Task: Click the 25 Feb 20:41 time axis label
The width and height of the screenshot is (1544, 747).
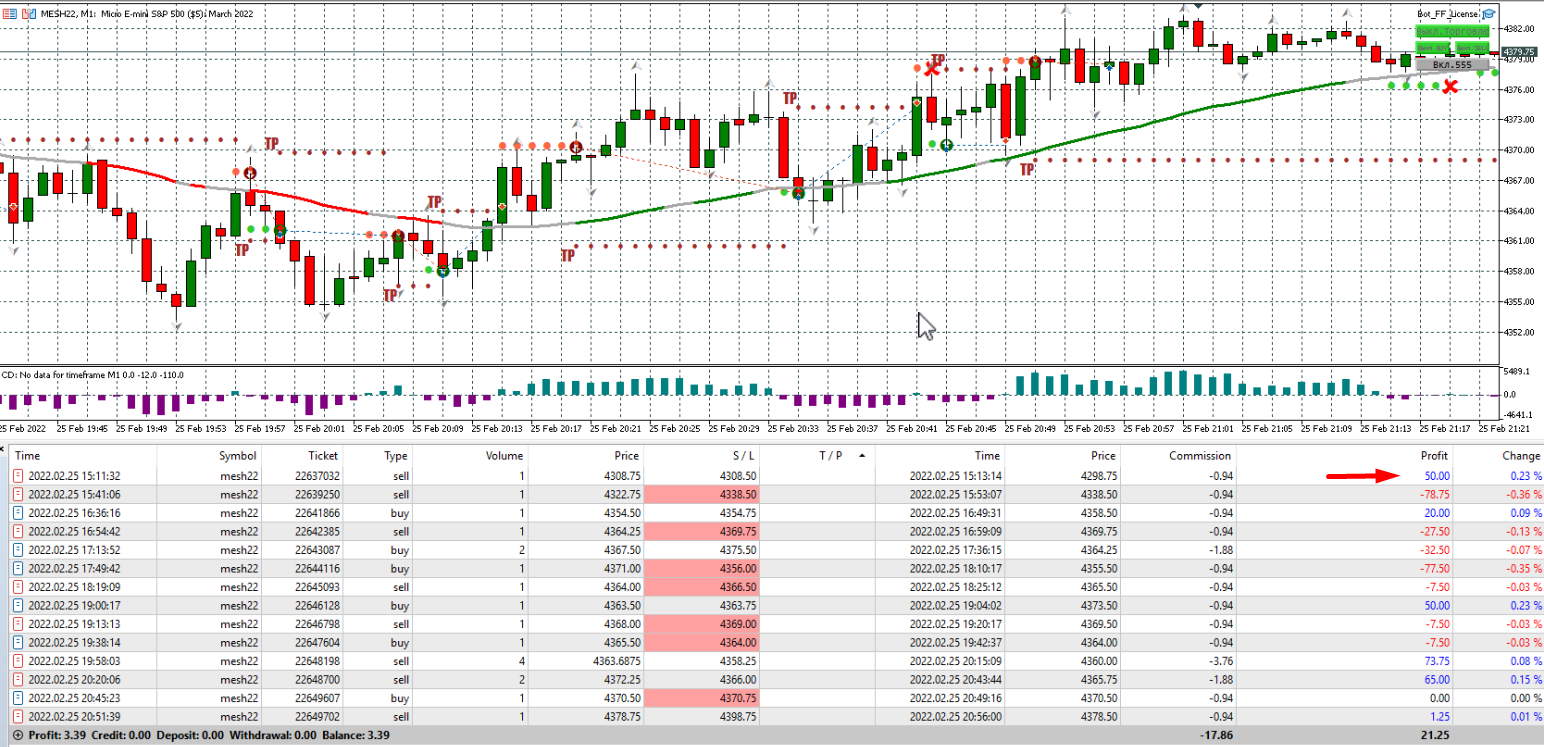Action: (914, 428)
